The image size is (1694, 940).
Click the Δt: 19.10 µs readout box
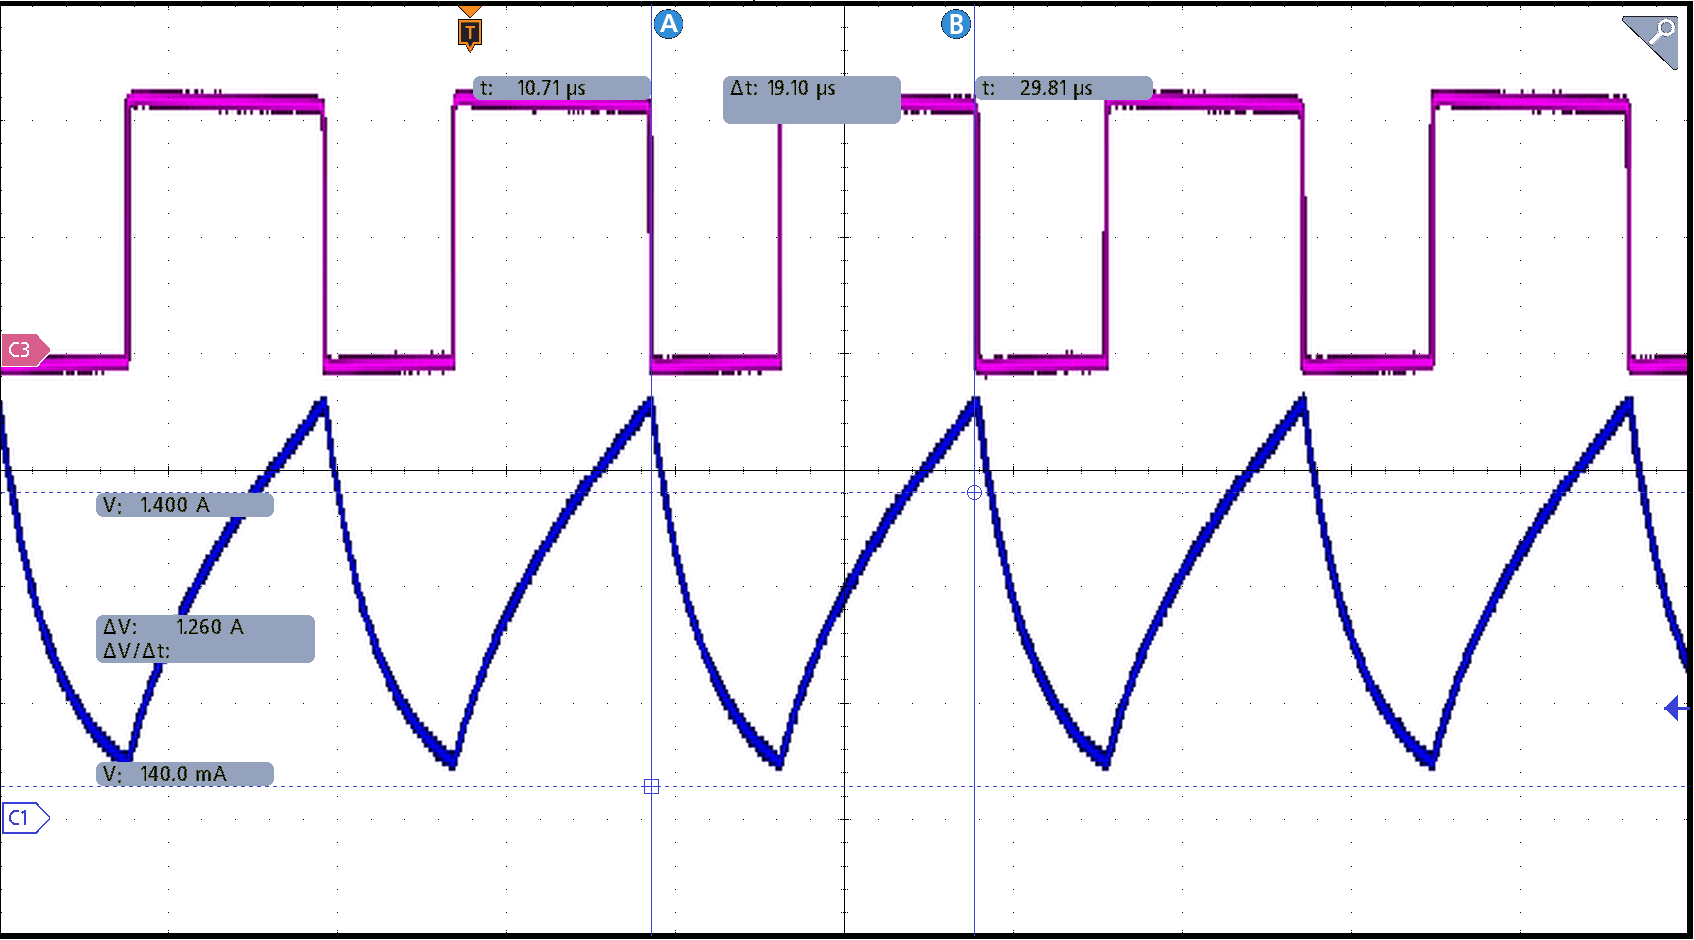click(811, 99)
